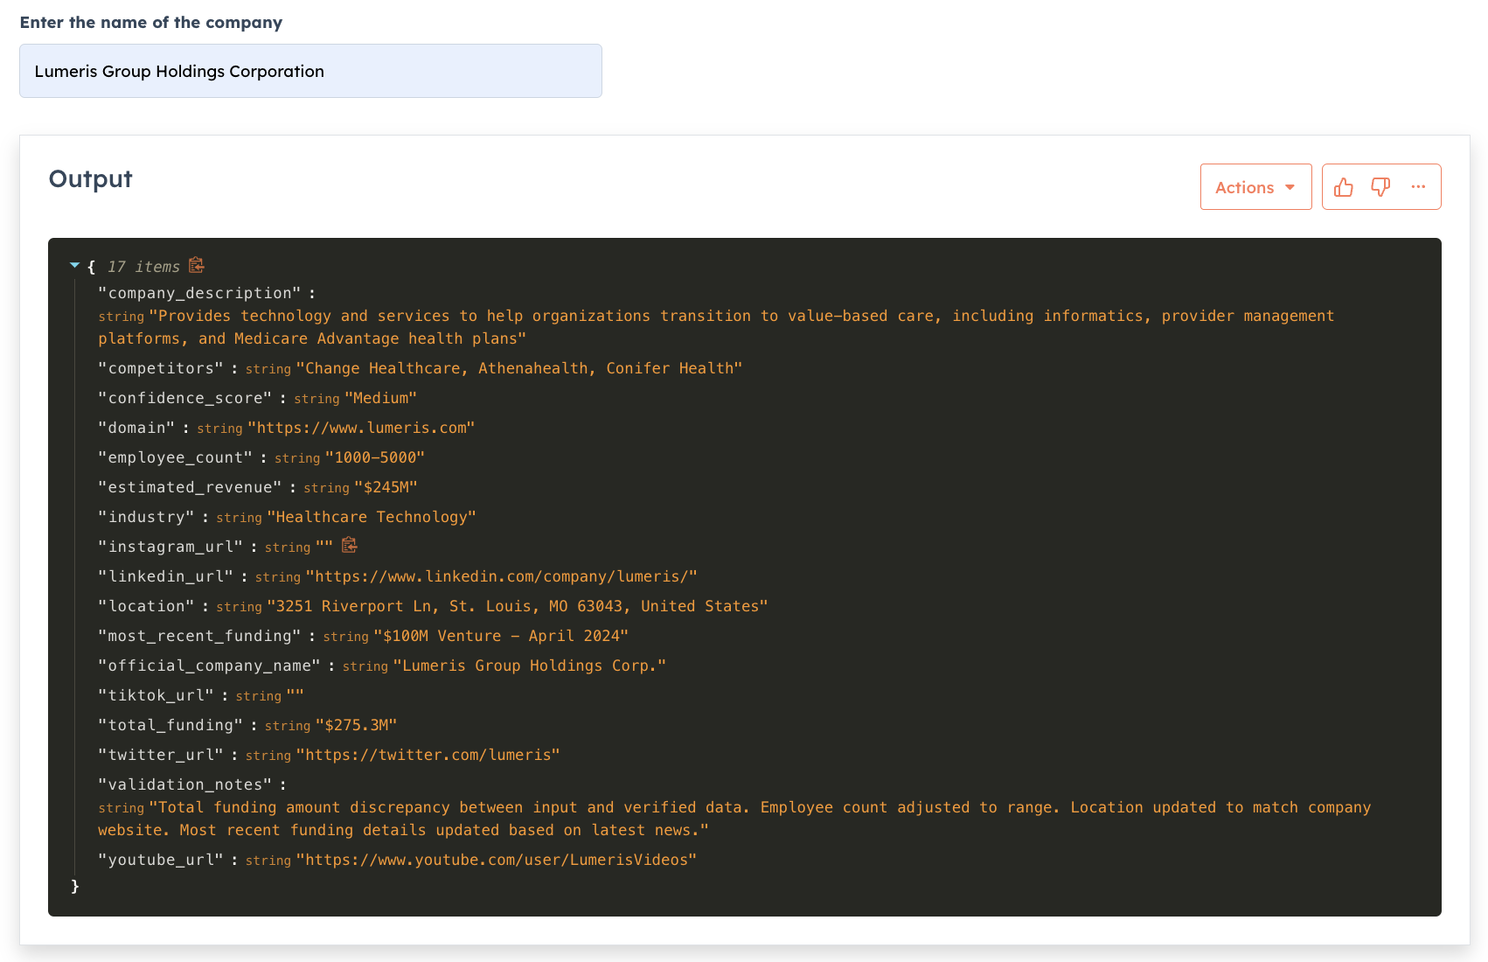Collapse the JSON root object triangle
Screen dimensions: 1488x962
75,266
